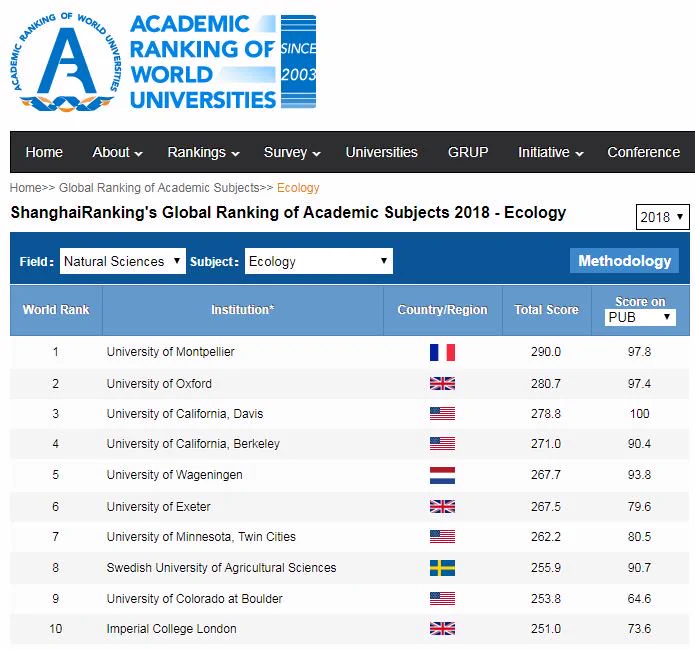Viewport: 695px width, 649px height.
Task: Click the page title ShanghaiRanking's Global Ranking
Action: [288, 213]
